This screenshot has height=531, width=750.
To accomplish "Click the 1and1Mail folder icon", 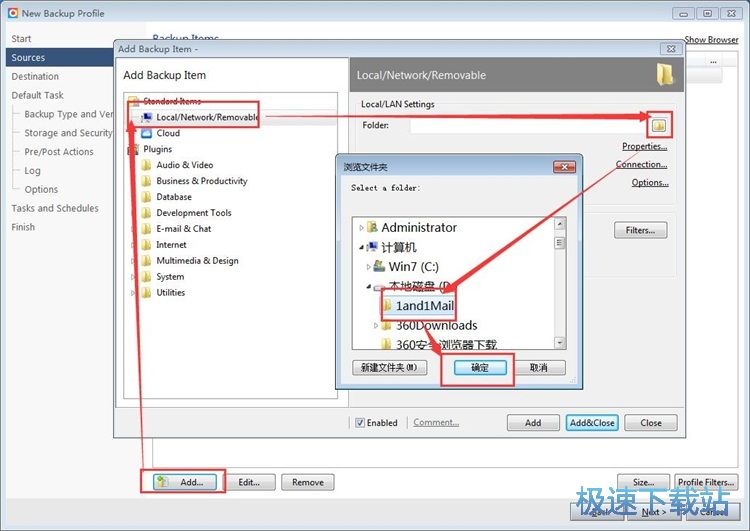I will (x=387, y=305).
